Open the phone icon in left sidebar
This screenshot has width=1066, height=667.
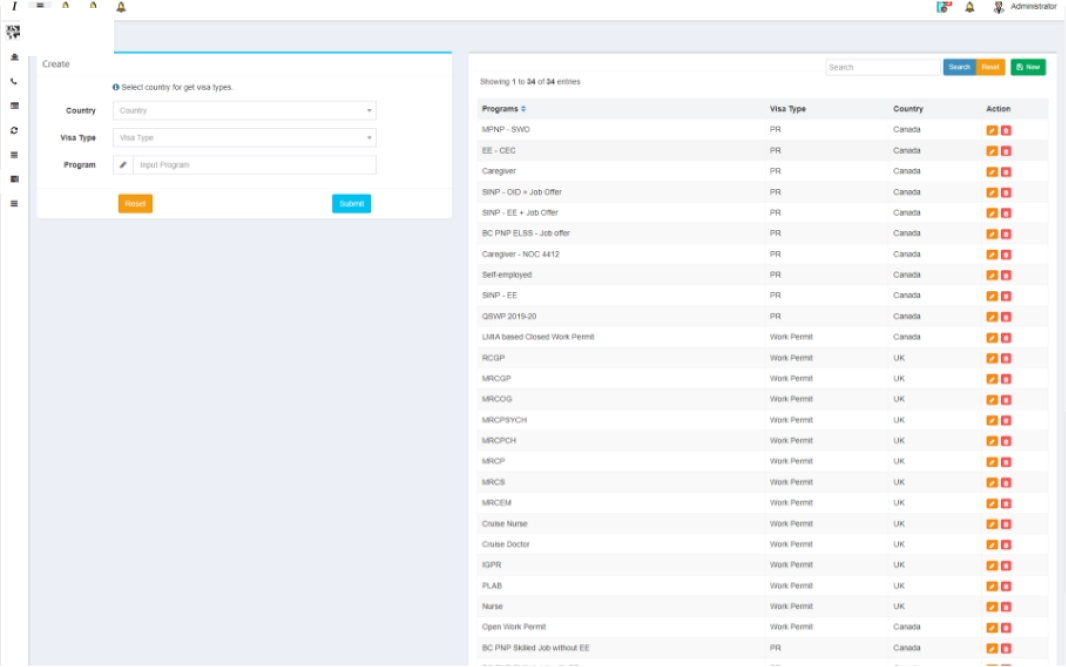tap(14, 81)
